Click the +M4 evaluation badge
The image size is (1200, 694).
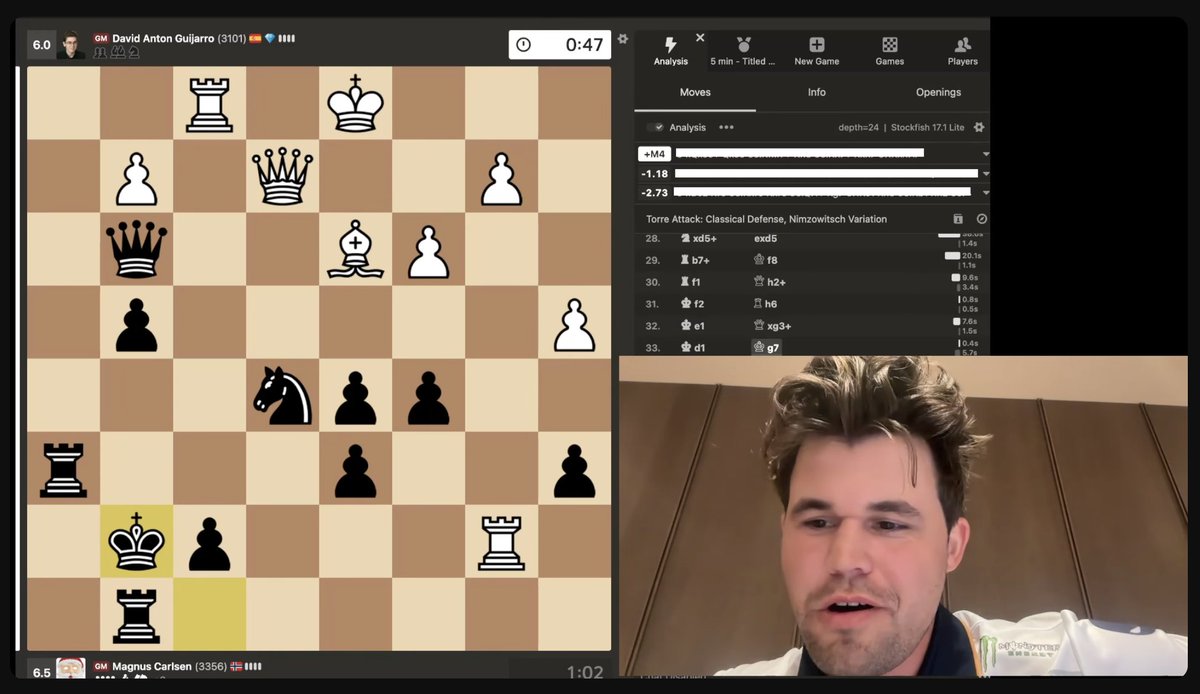pyautogui.click(x=654, y=154)
